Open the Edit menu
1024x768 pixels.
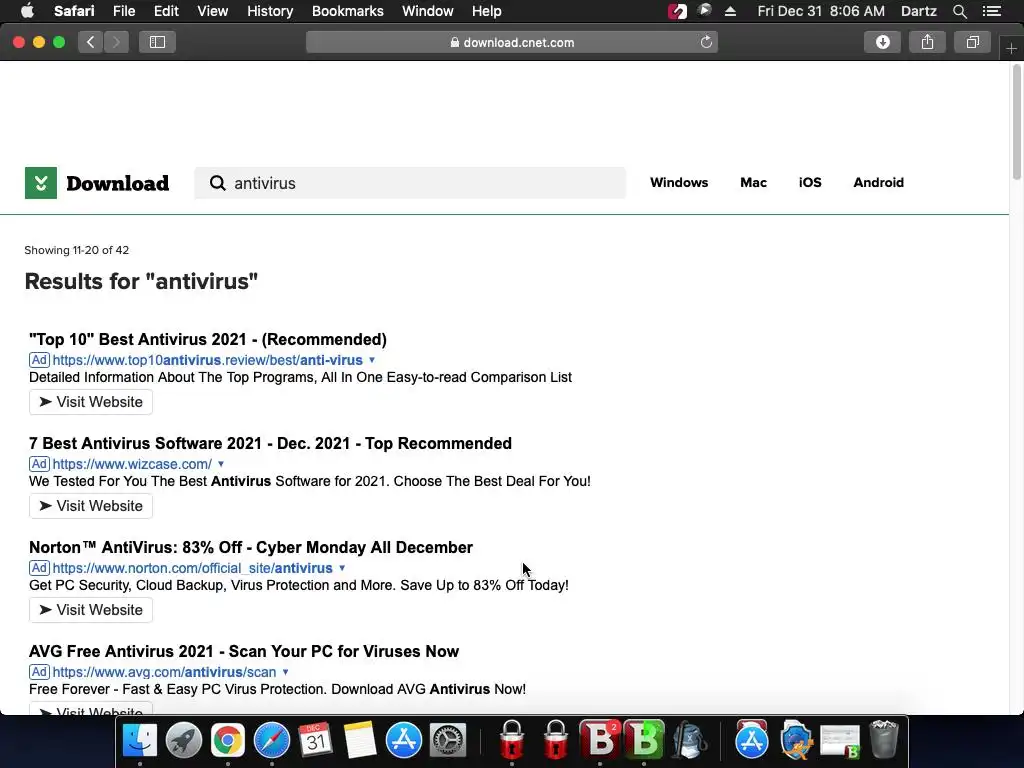coord(166,11)
